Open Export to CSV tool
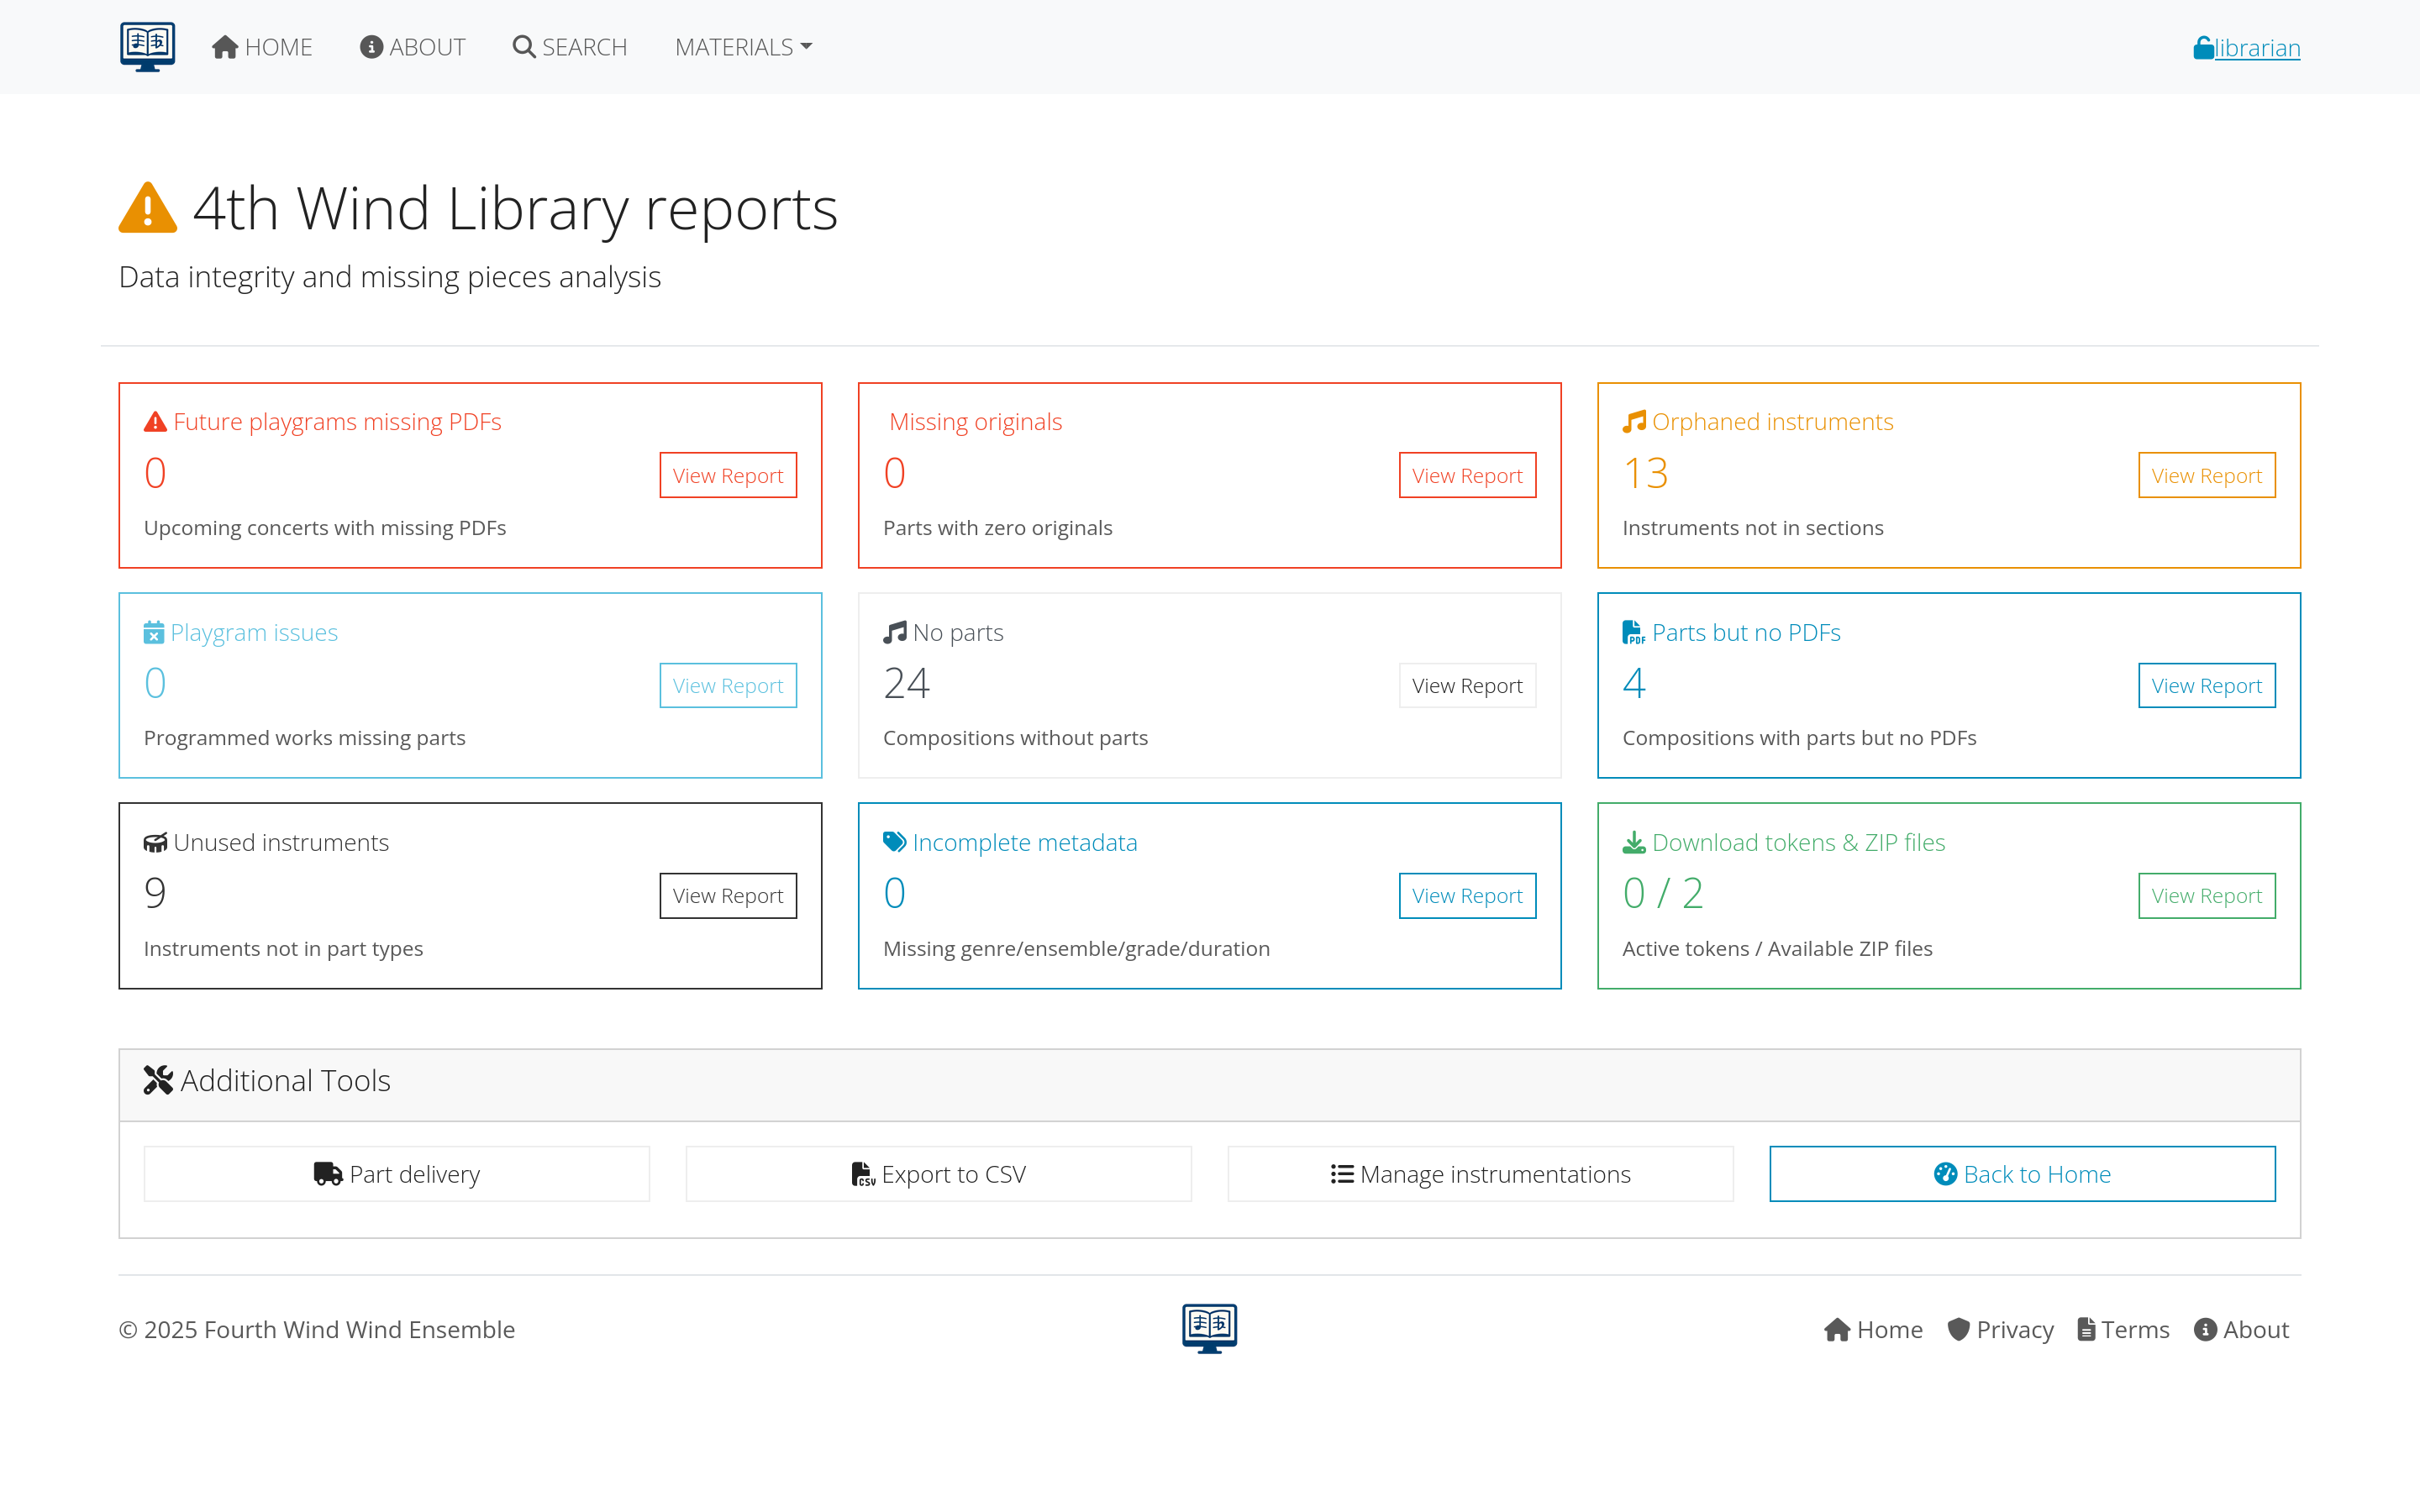Image resolution: width=2420 pixels, height=1512 pixels. [937, 1173]
